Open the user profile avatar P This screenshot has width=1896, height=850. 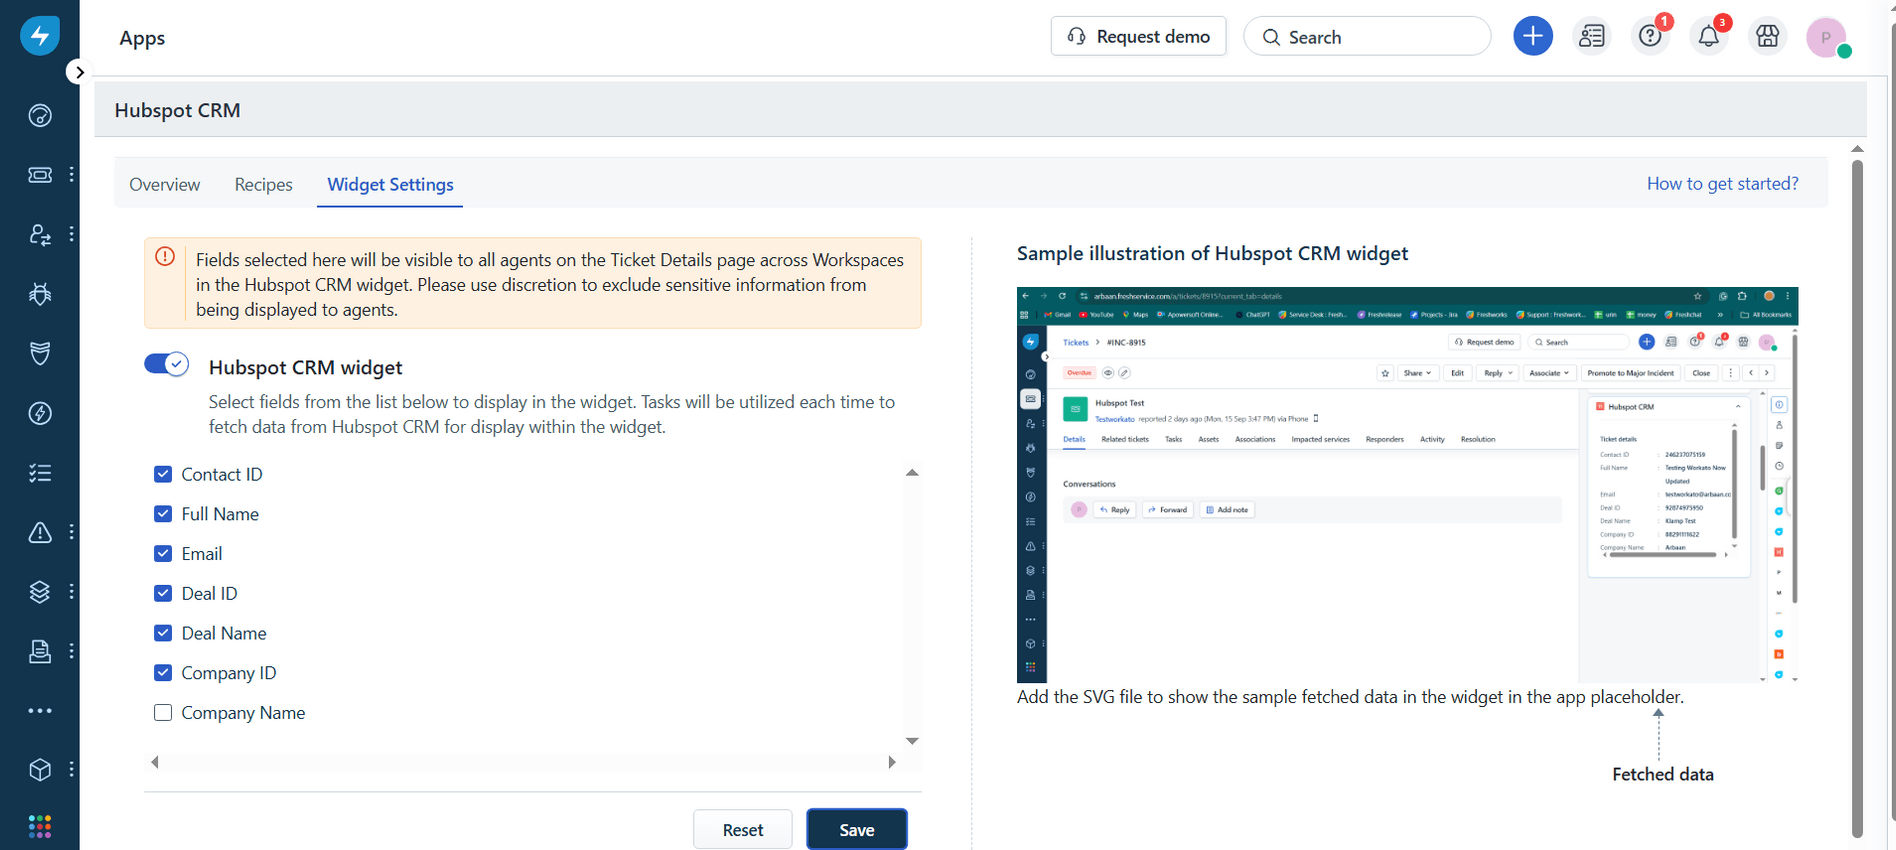pyautogui.click(x=1827, y=37)
